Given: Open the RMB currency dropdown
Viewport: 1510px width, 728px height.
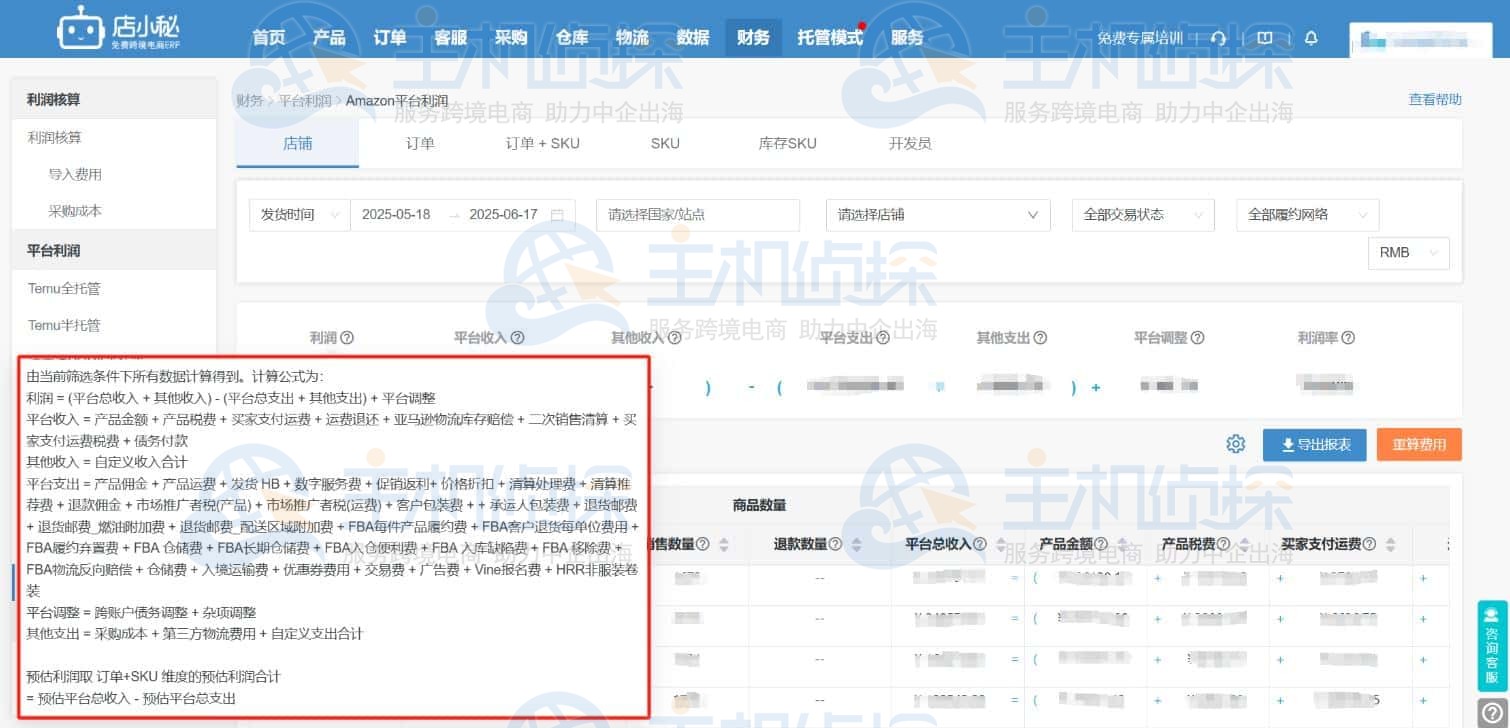Looking at the screenshot, I should click(x=1407, y=252).
